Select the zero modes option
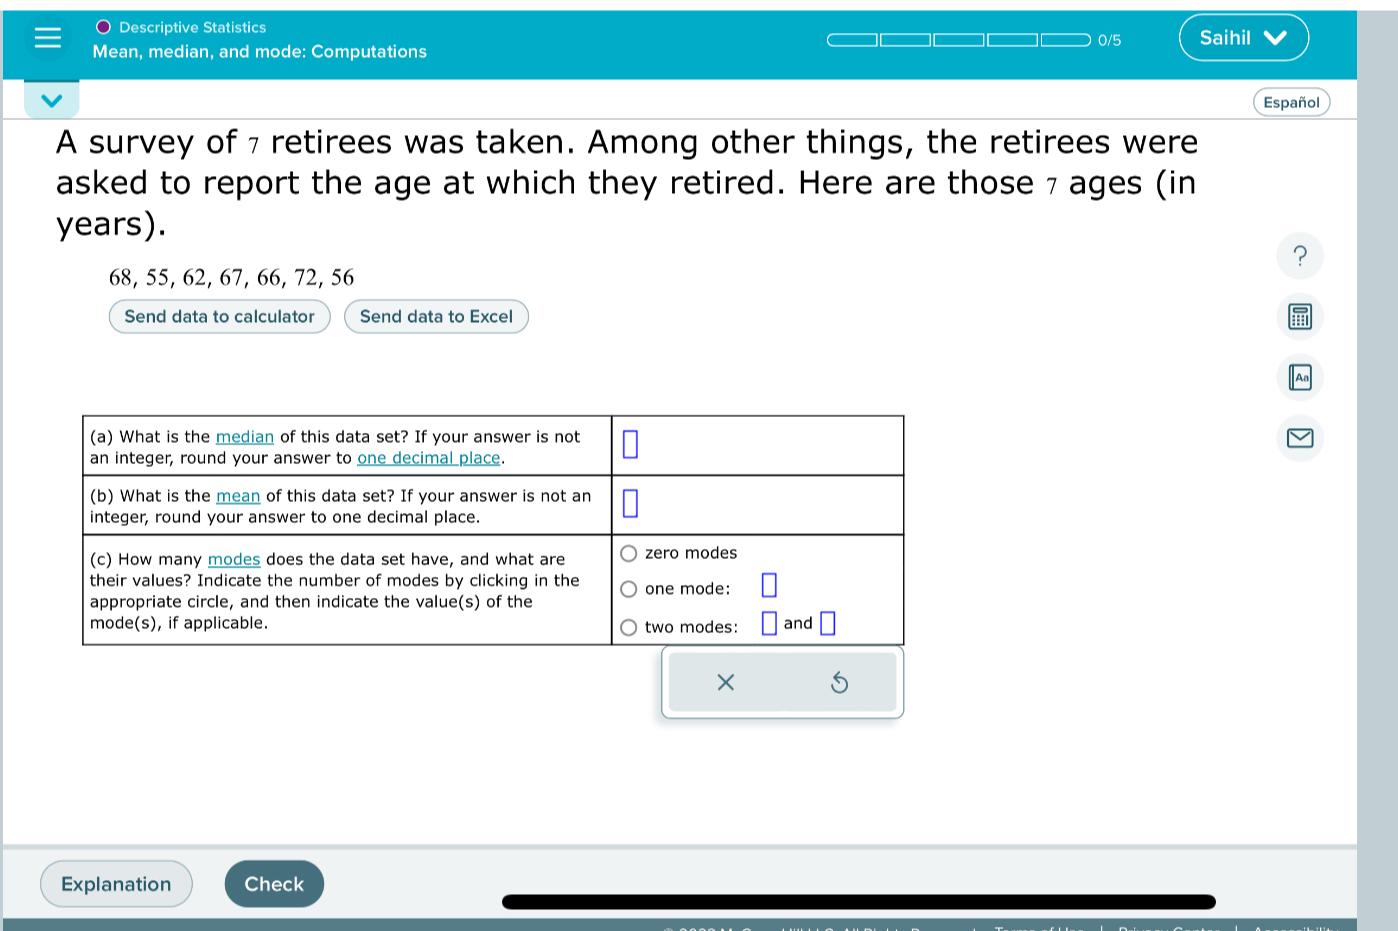This screenshot has width=1398, height=931. tap(629, 552)
